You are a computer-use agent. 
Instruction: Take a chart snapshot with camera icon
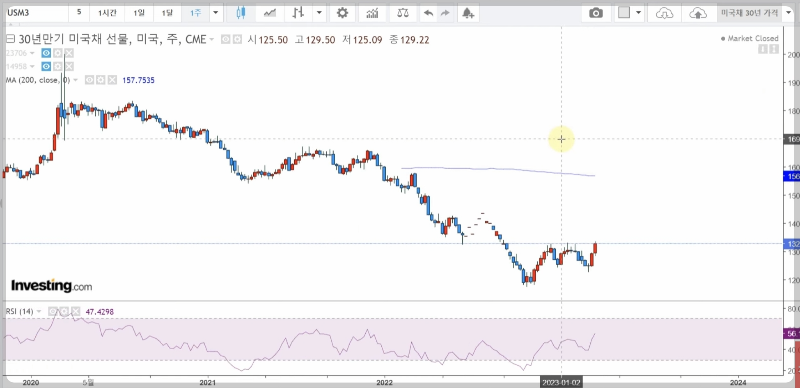pyautogui.click(x=596, y=13)
